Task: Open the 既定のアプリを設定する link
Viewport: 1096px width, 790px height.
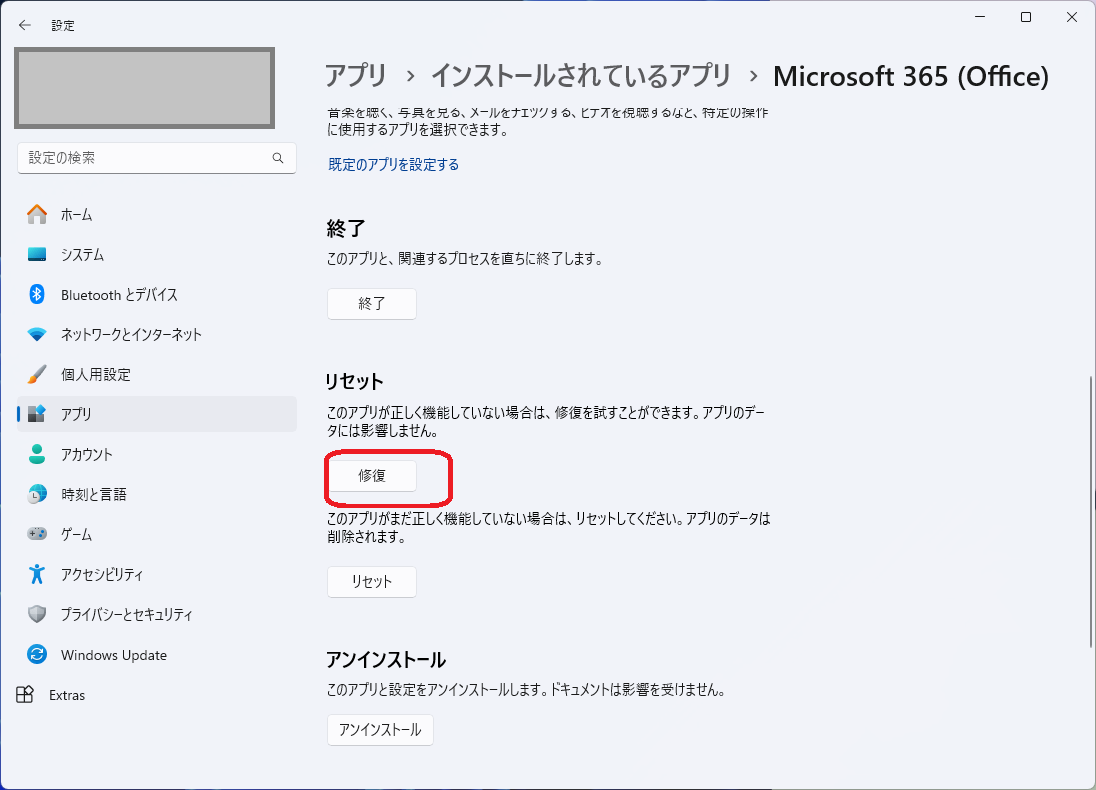Action: (394, 164)
